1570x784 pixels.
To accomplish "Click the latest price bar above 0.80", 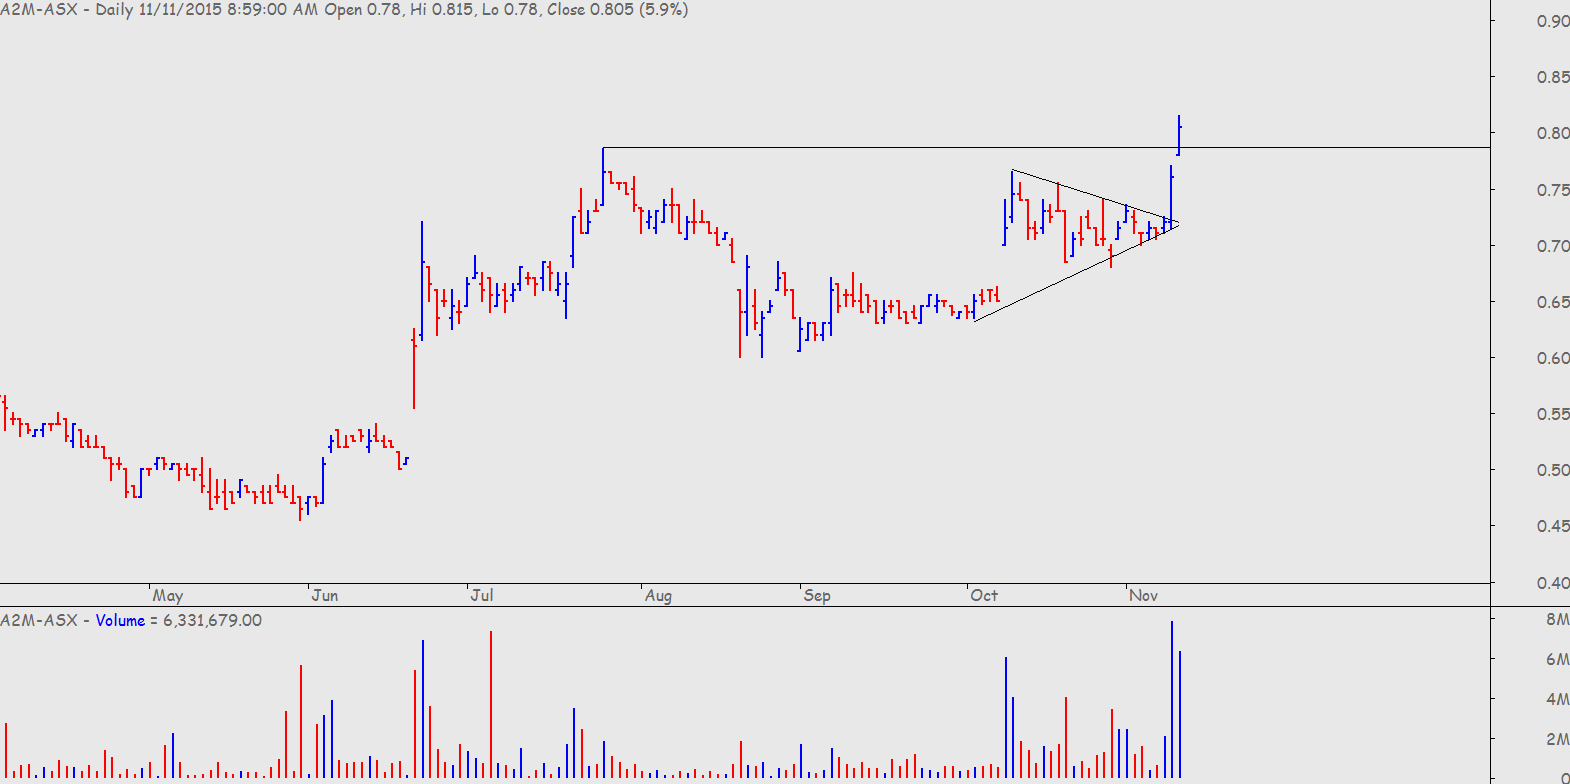I will pos(1179,135).
